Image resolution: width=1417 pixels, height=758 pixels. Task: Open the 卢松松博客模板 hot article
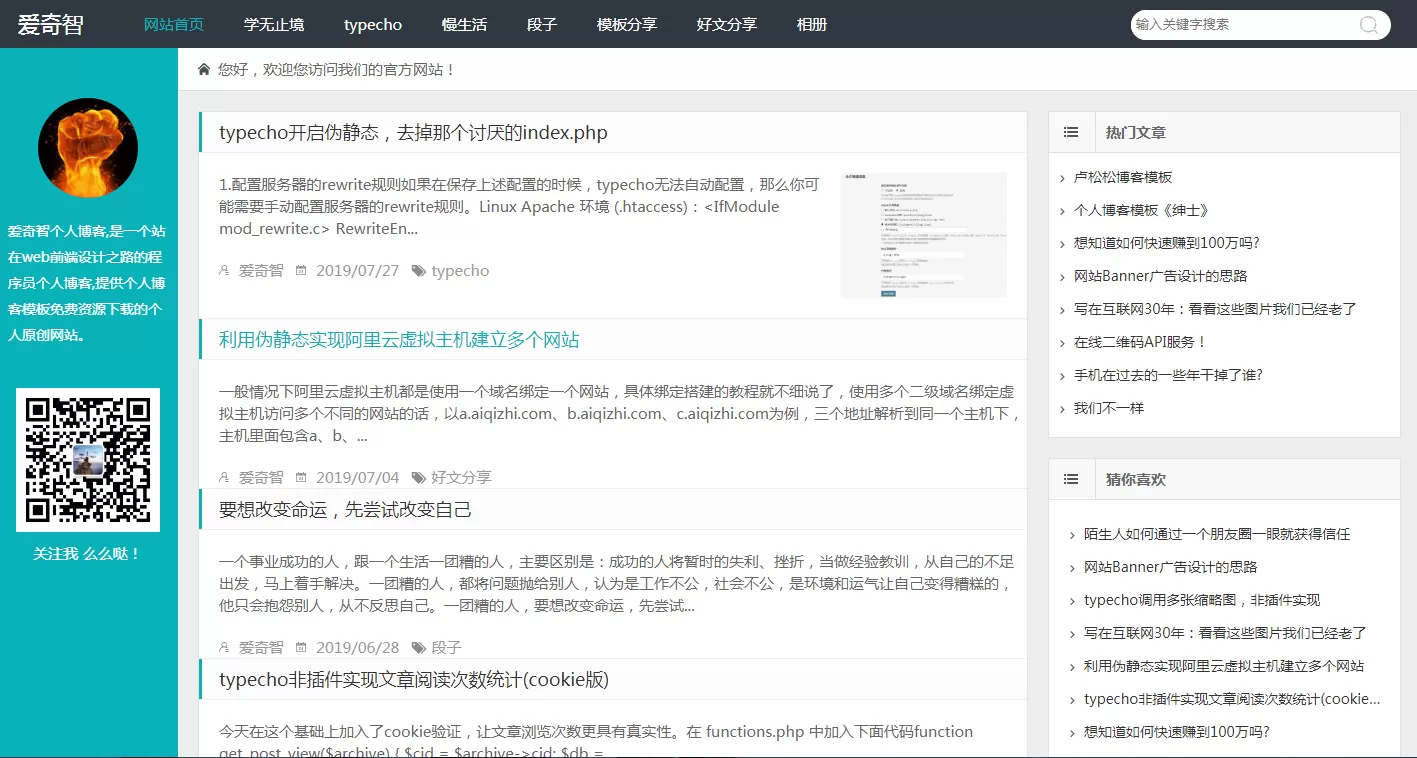(x=1122, y=177)
